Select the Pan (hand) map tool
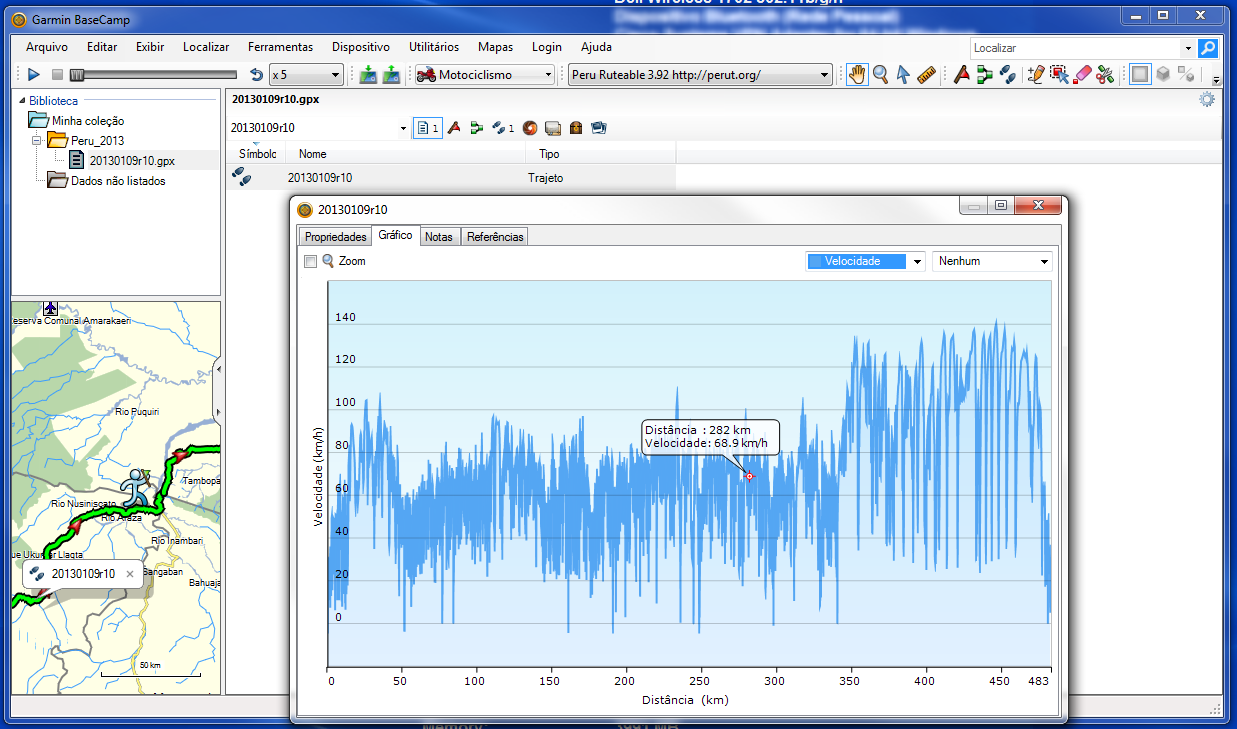Image resolution: width=1237 pixels, height=729 pixels. [x=857, y=75]
